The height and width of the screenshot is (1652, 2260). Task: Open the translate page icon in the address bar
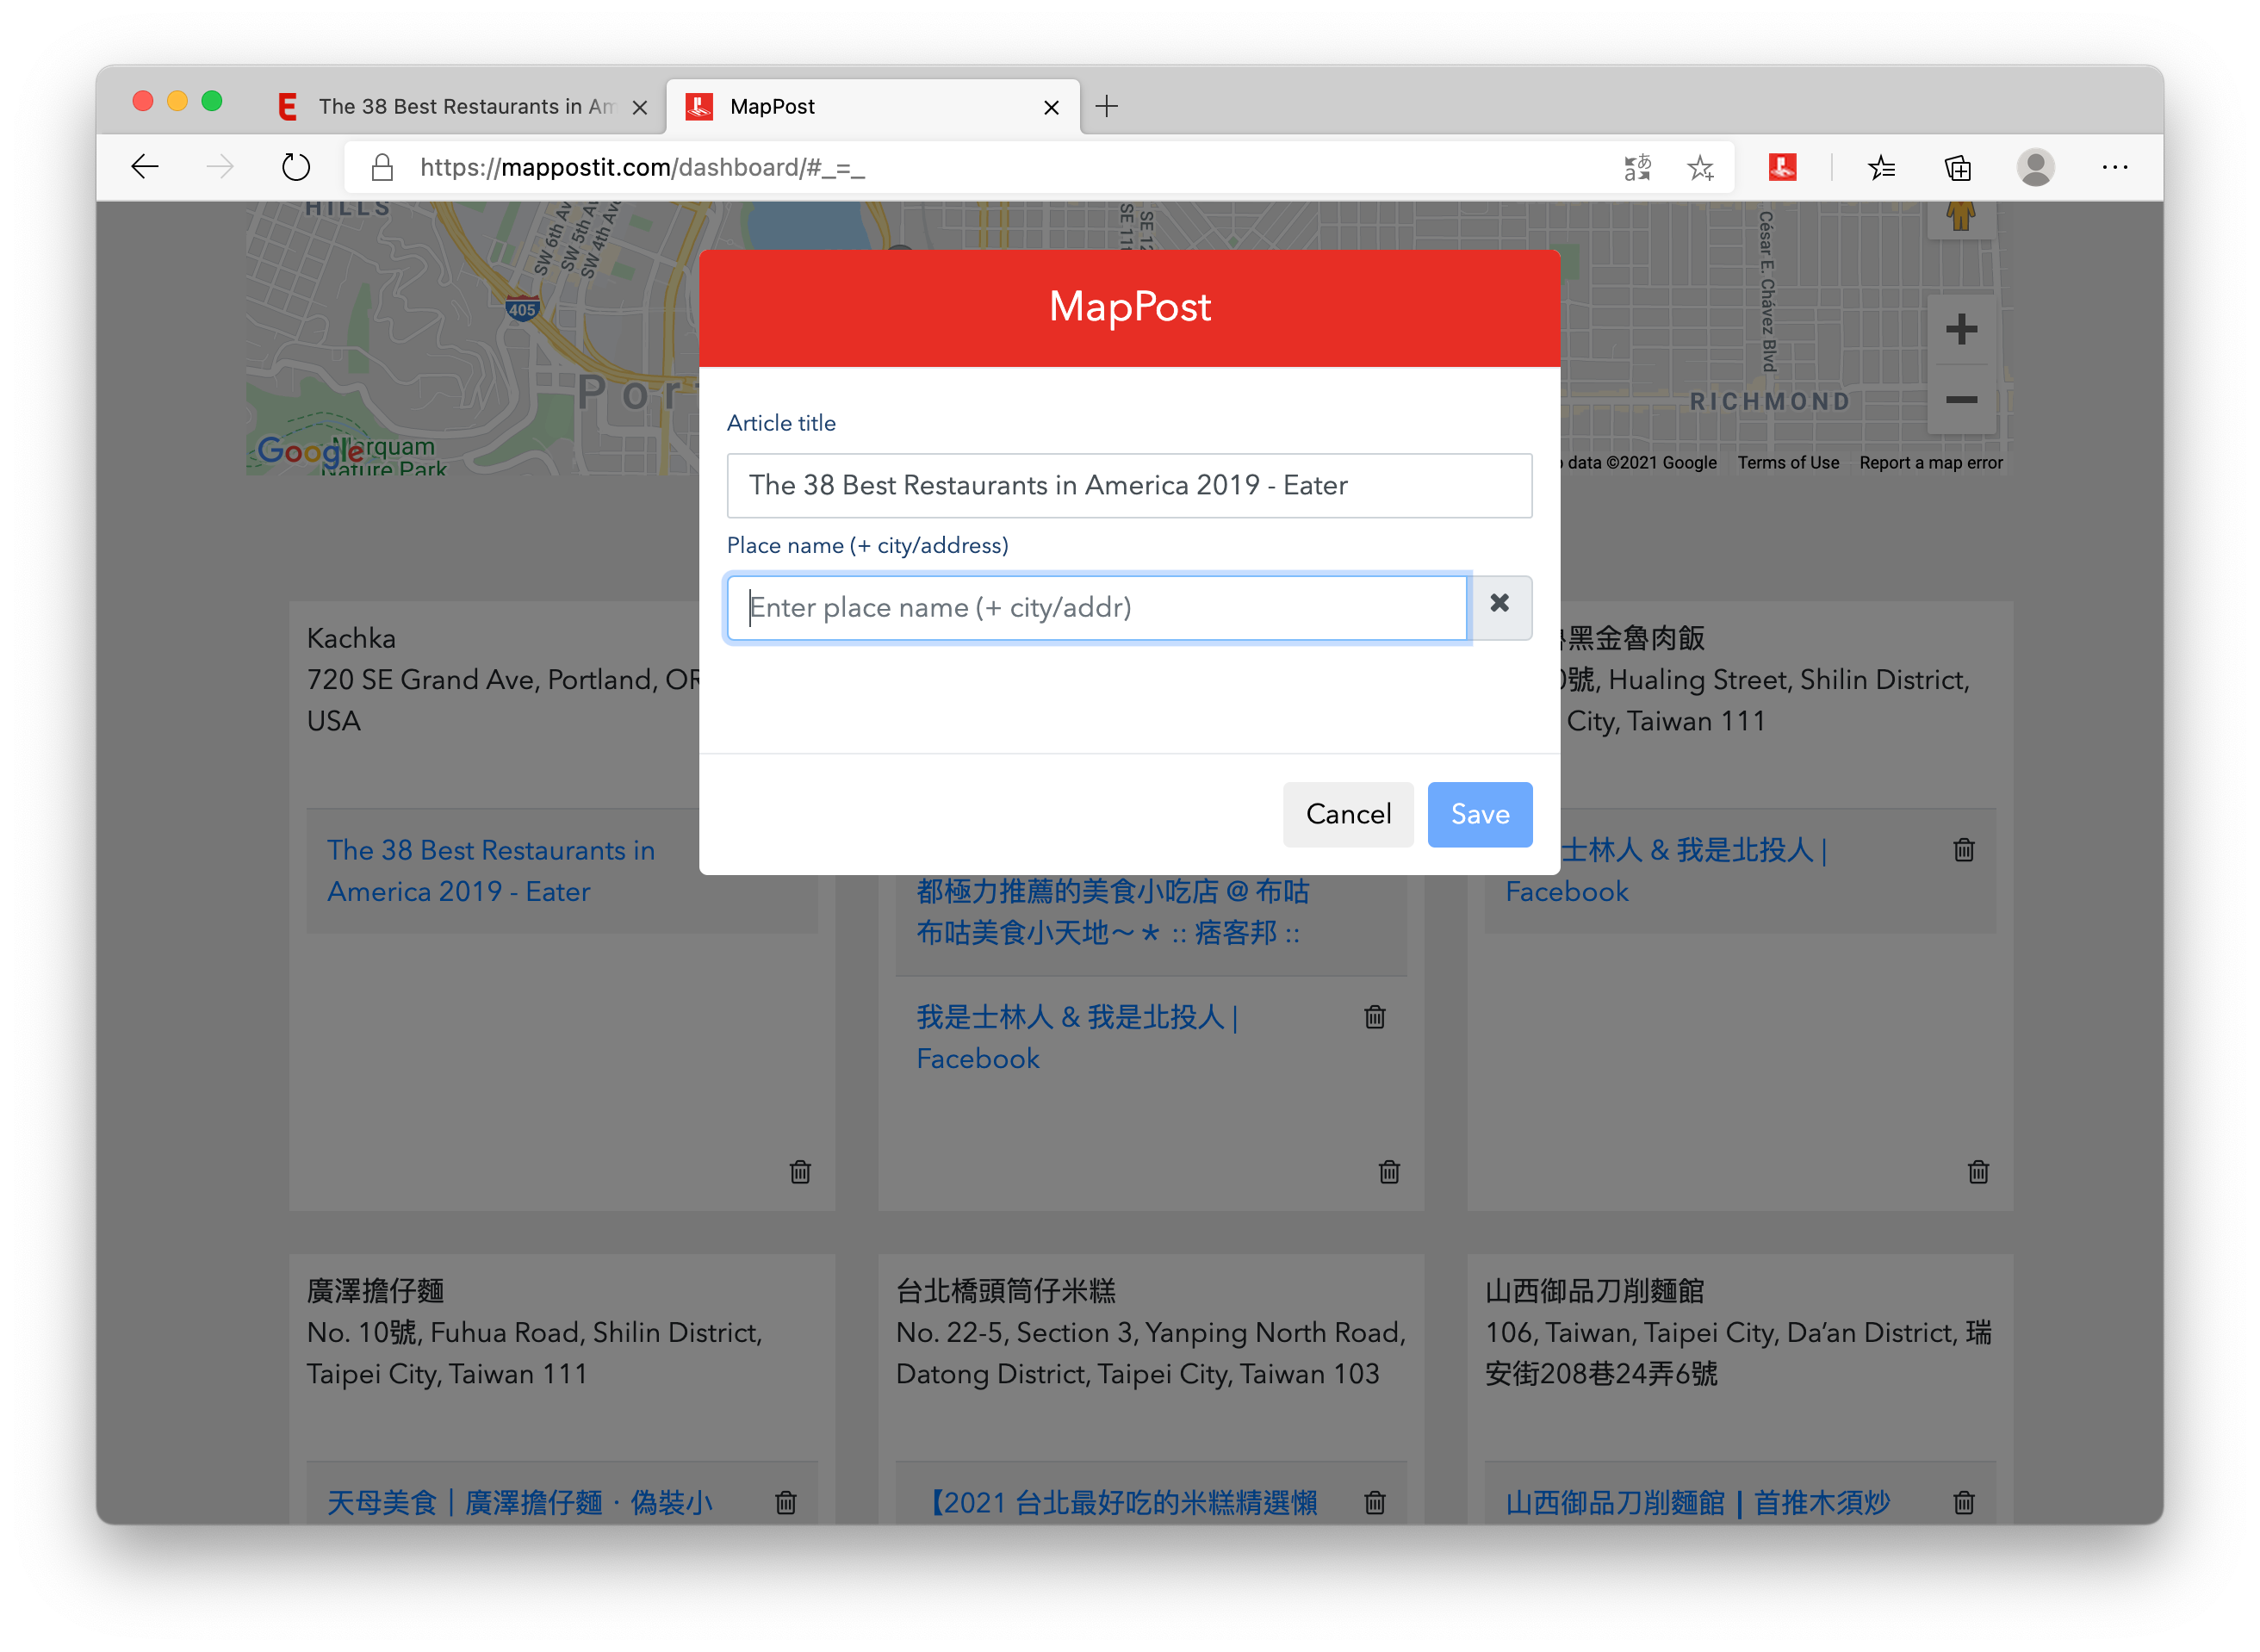(x=1637, y=167)
